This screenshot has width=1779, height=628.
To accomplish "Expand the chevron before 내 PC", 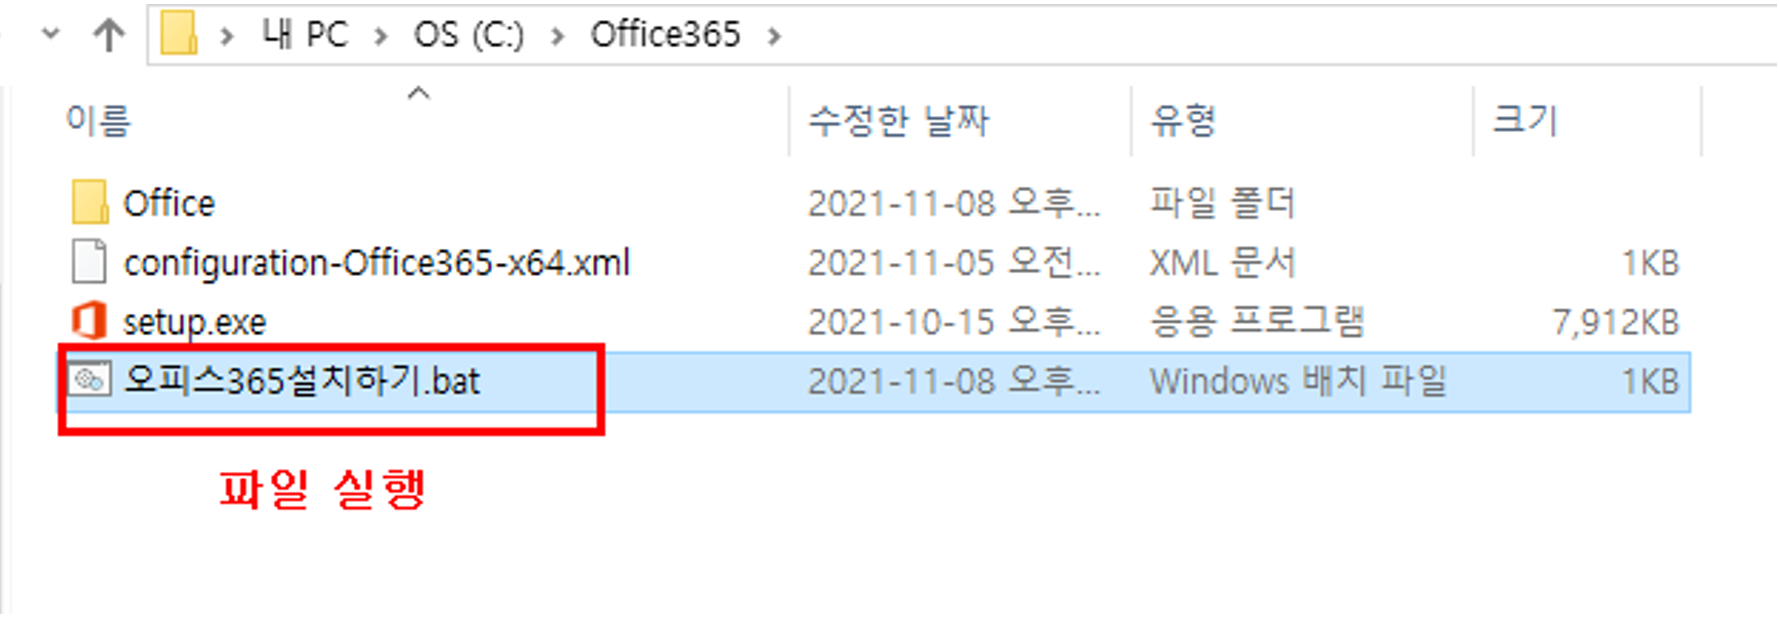I will click(227, 37).
